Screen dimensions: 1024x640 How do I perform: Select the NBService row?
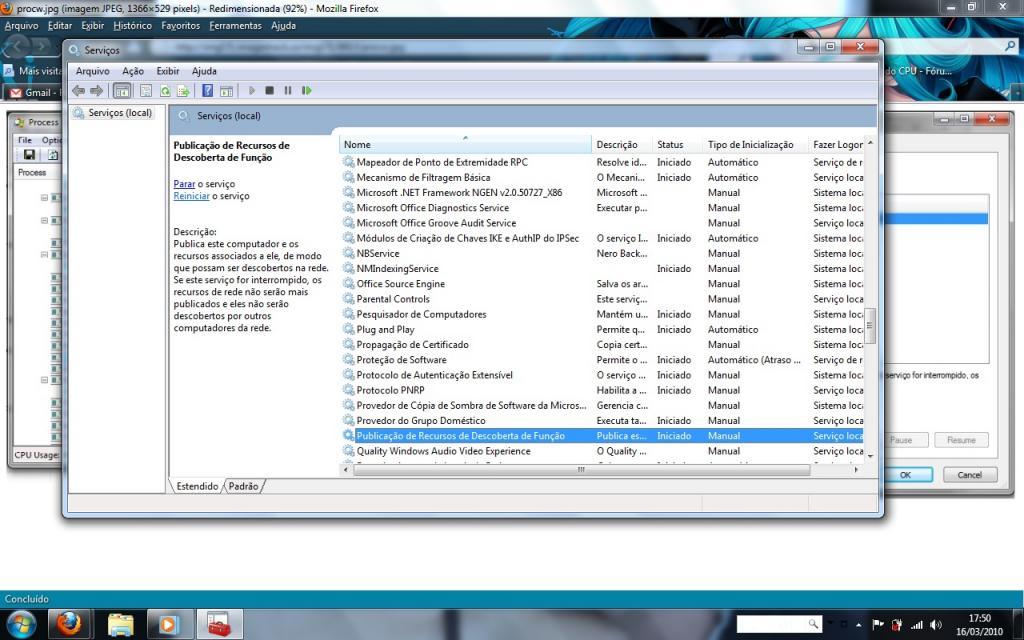[601, 253]
